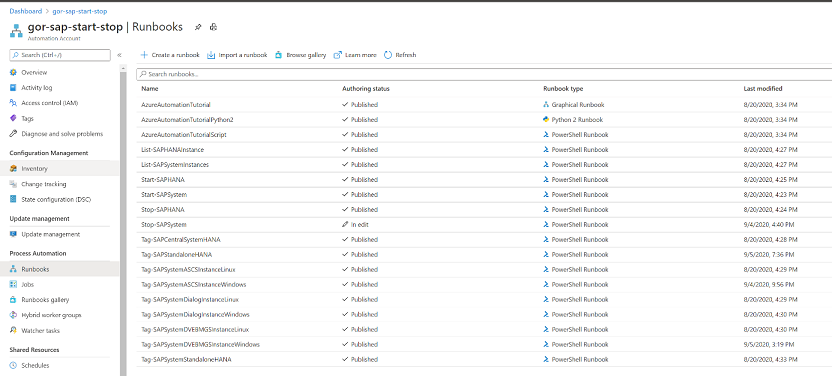Focus the Search runbooks field
The image size is (832, 376).
tap(484, 74)
